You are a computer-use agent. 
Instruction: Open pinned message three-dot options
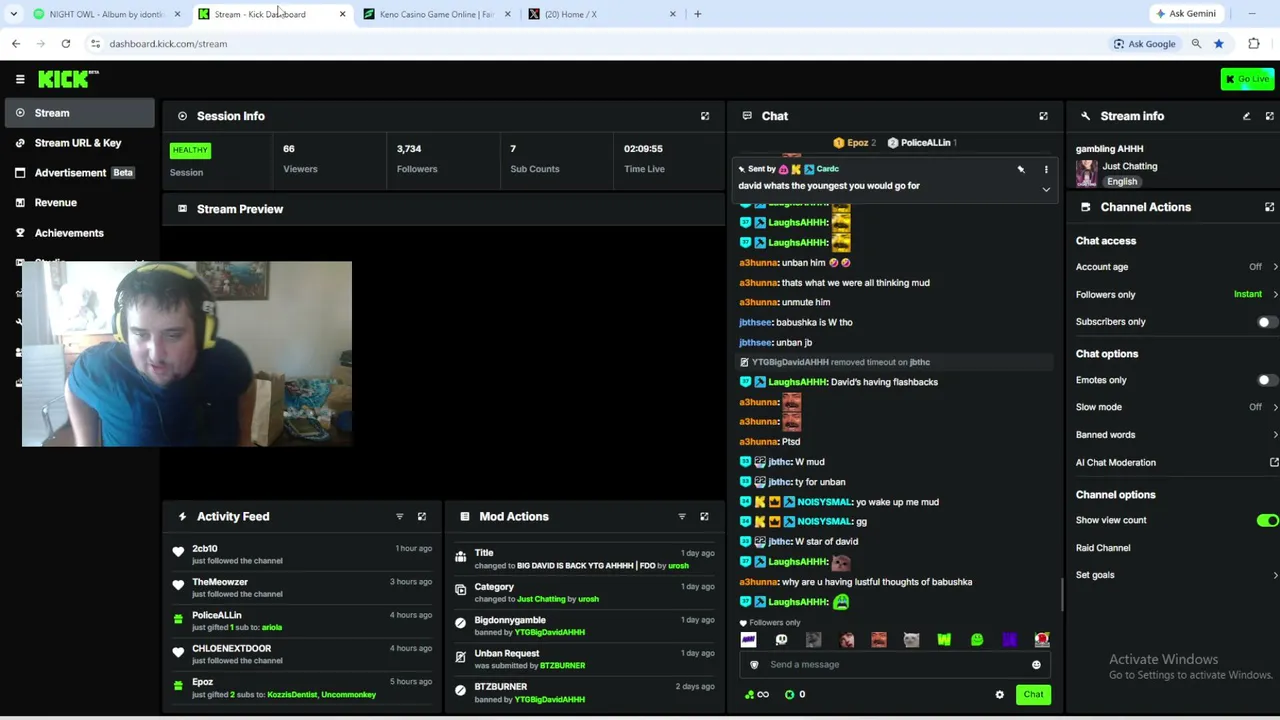coord(1046,170)
